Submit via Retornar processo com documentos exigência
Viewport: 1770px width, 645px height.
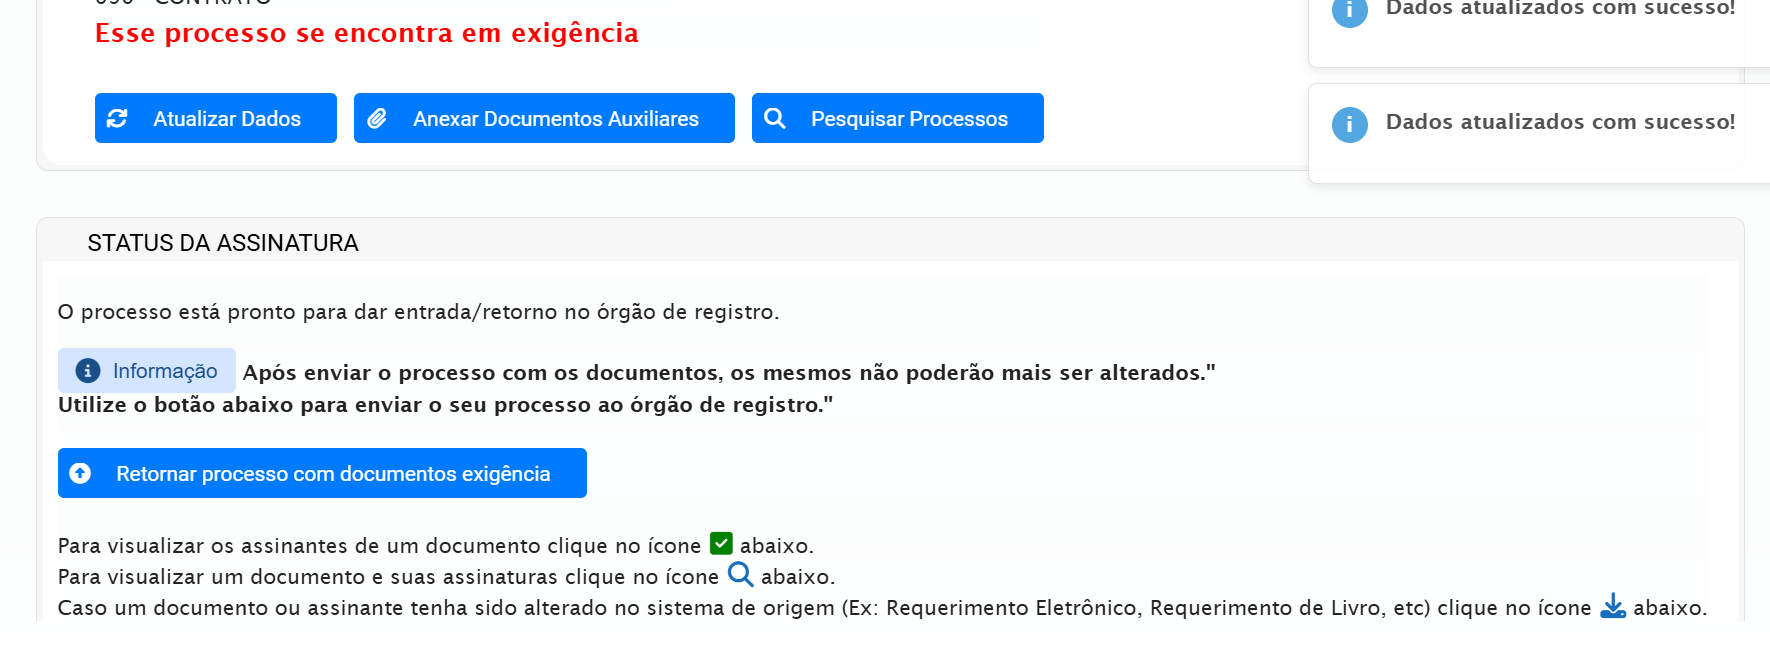click(332, 473)
